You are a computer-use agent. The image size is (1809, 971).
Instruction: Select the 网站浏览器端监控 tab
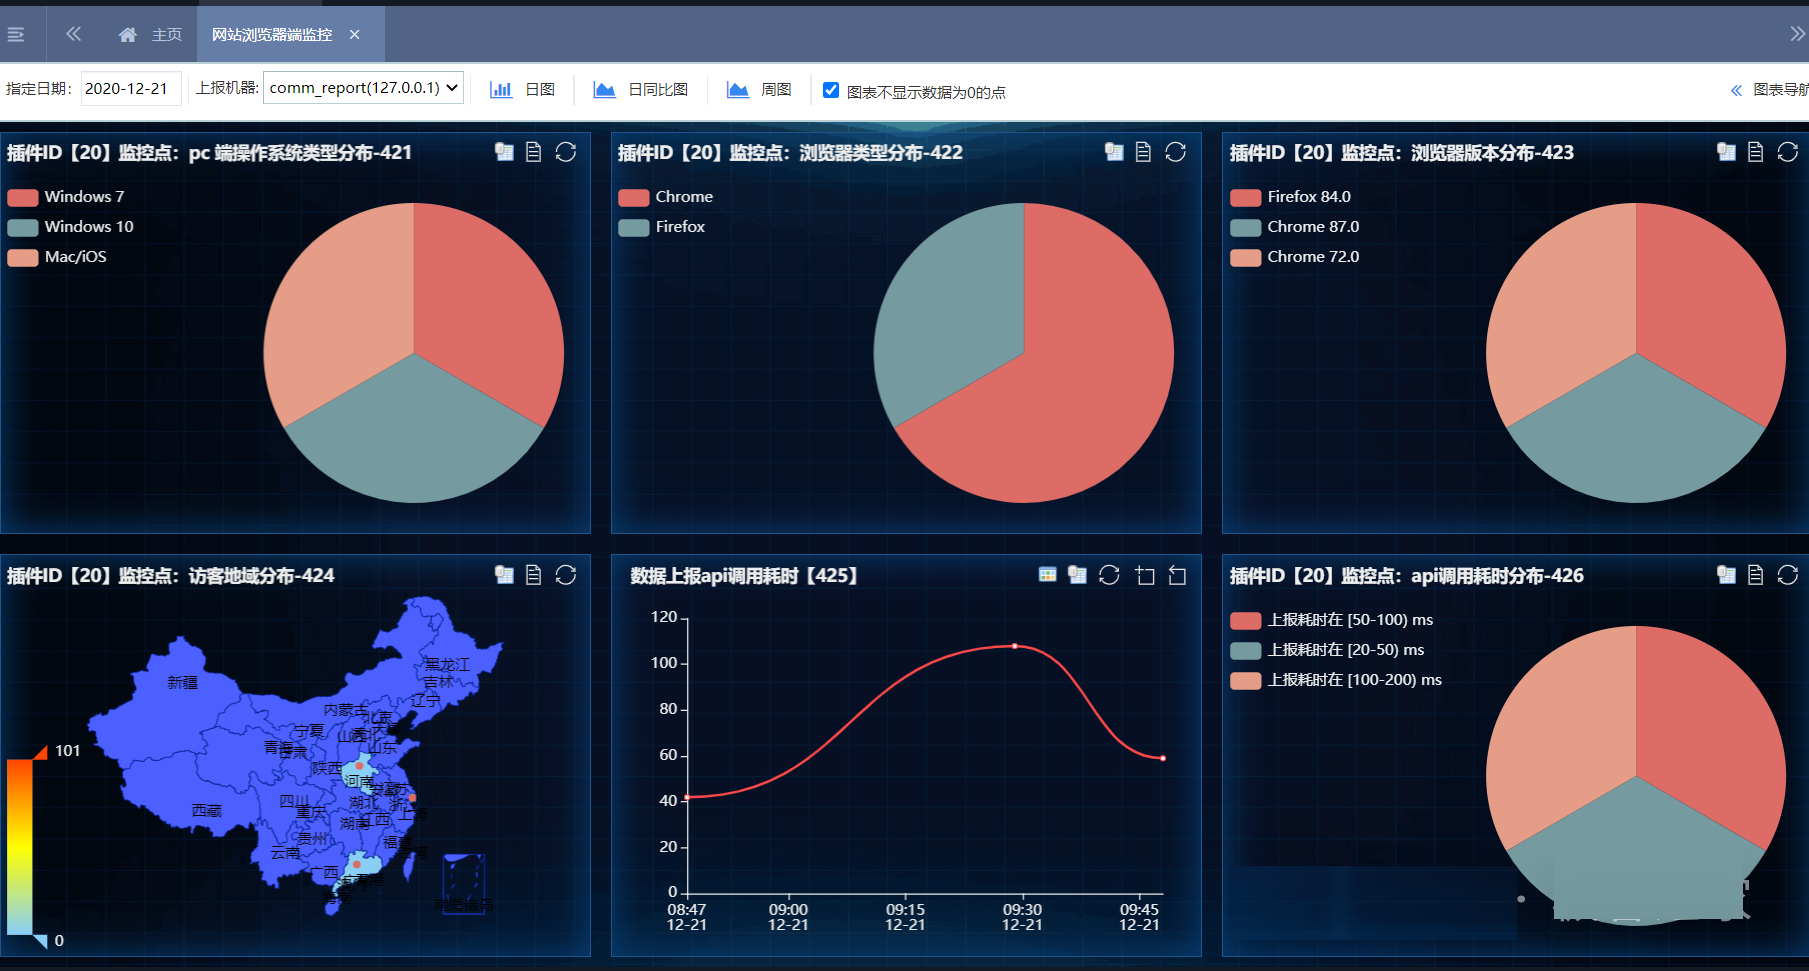pyautogui.click(x=272, y=35)
